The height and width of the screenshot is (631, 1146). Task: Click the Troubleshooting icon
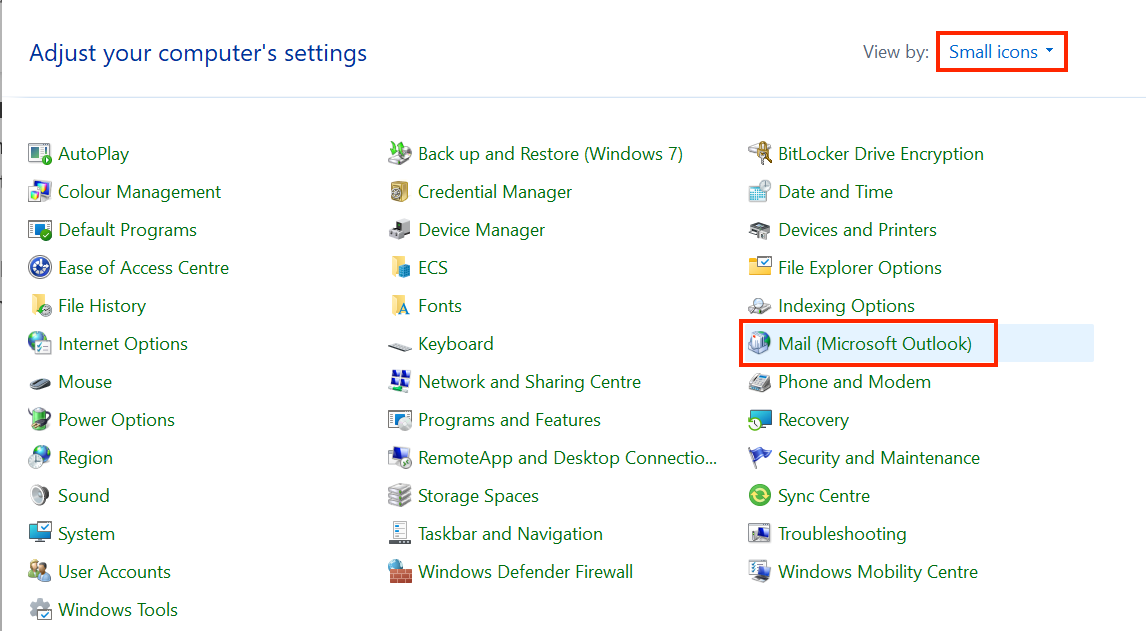pyautogui.click(x=841, y=533)
